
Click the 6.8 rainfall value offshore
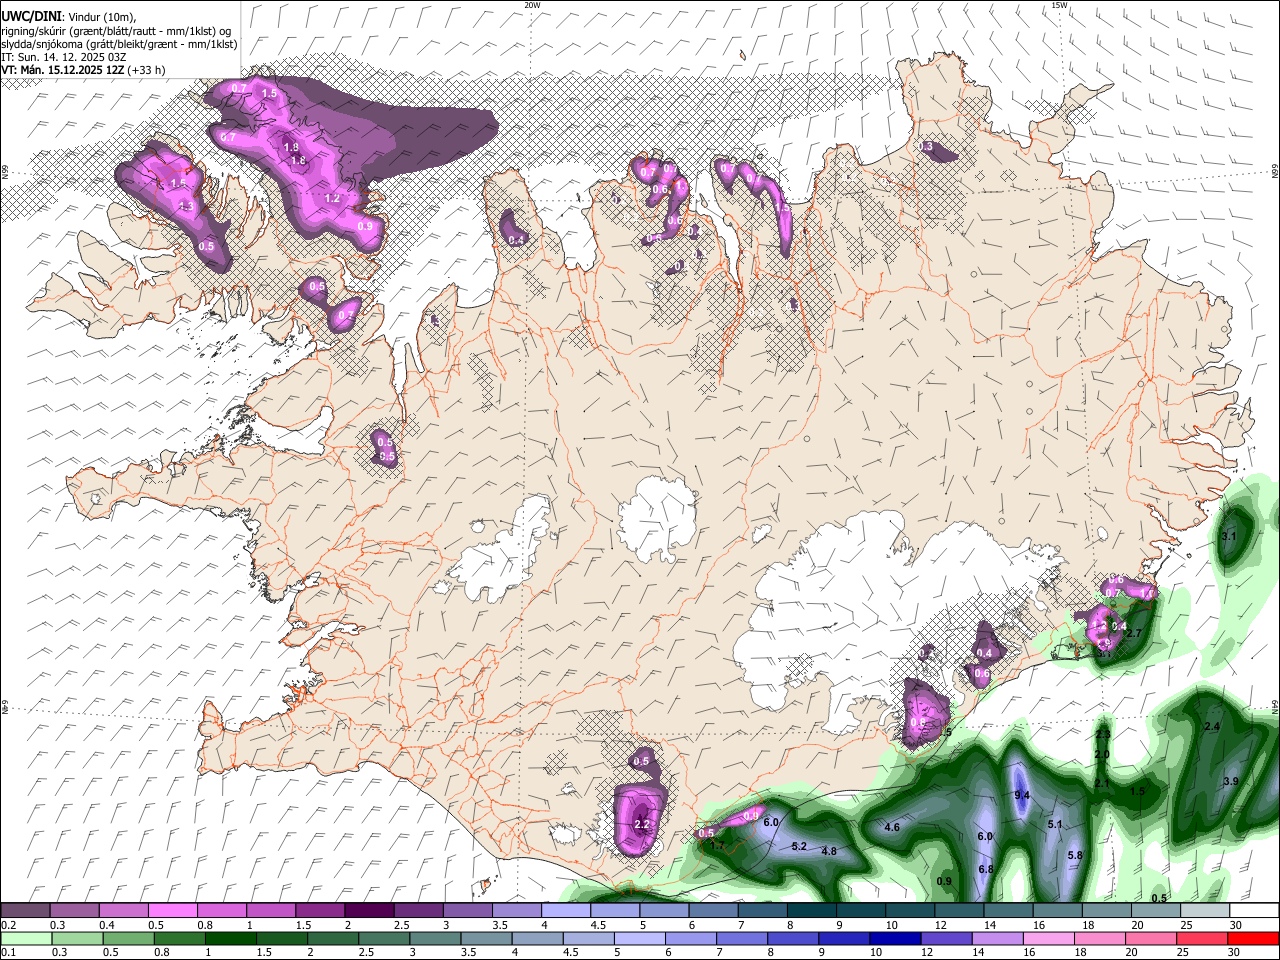pyautogui.click(x=986, y=869)
